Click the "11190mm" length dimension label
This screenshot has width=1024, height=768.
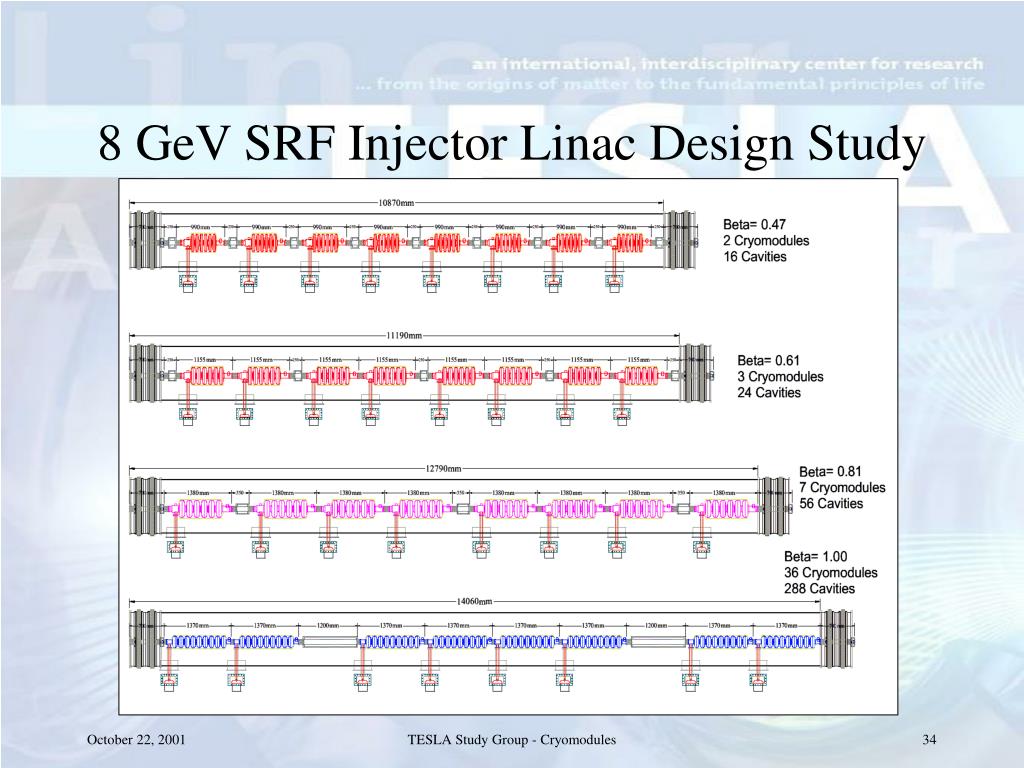(x=404, y=335)
